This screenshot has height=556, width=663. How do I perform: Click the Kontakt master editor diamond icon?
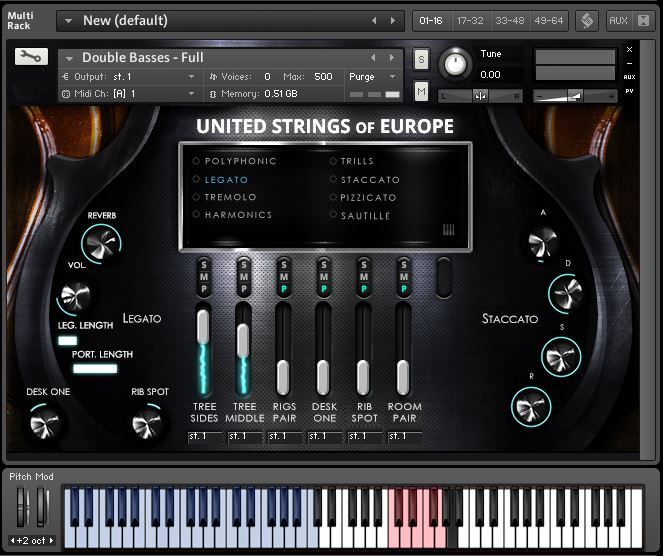tap(586, 21)
